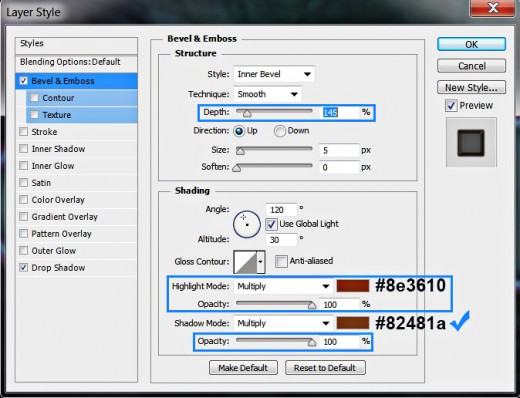Enable the Pattern Overlay checkbox

point(24,233)
